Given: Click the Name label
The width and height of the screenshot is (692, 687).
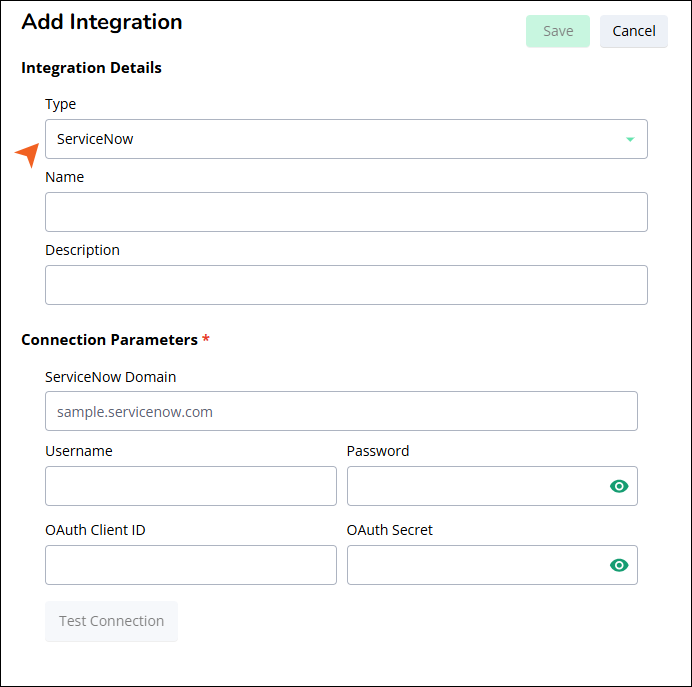Looking at the screenshot, I should tap(64, 177).
